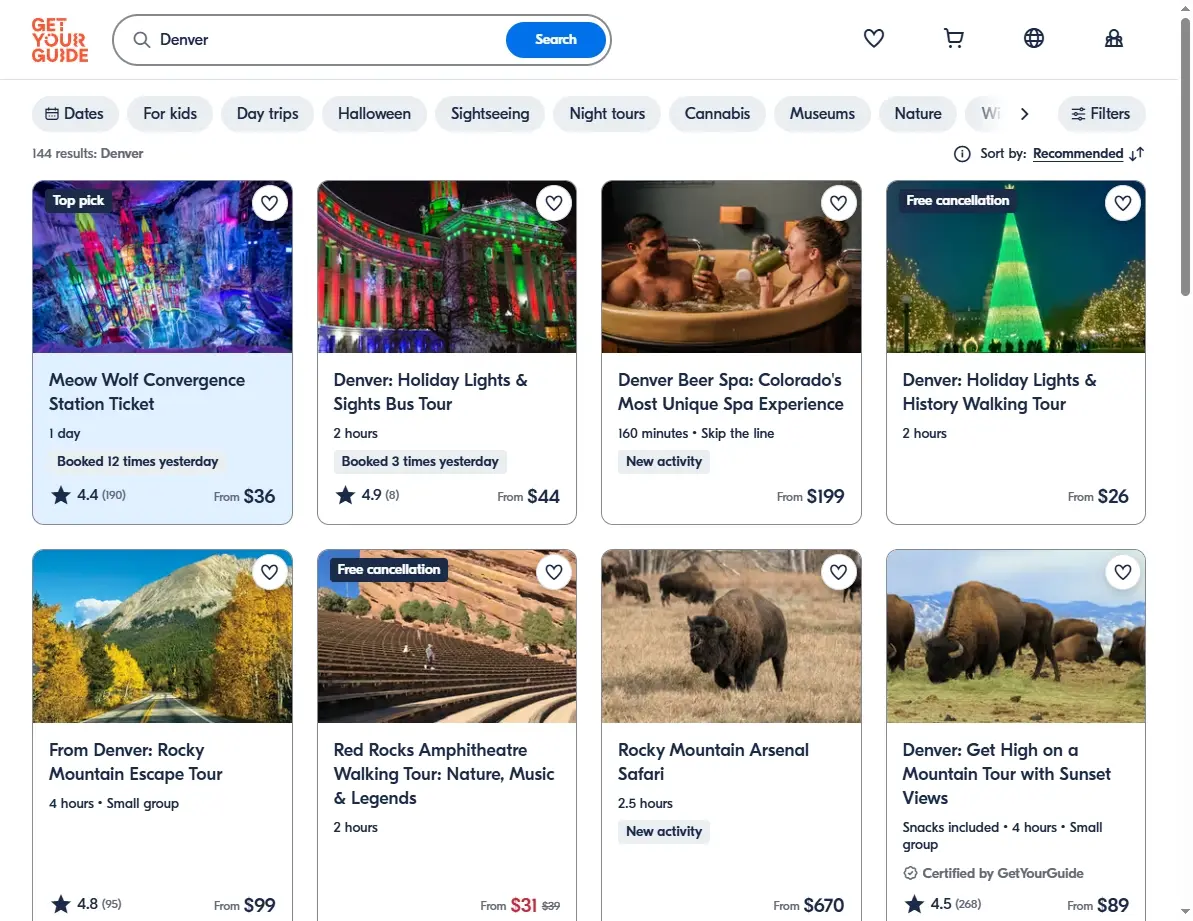Open Holiday Lights & History Walking Tour title
The width and height of the screenshot is (1193, 921).
[999, 392]
